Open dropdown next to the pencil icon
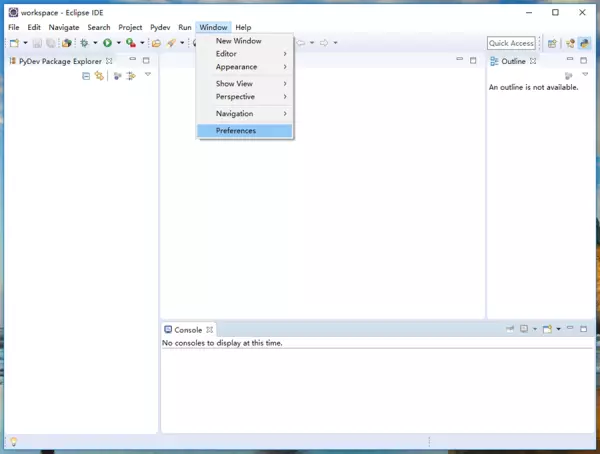The width and height of the screenshot is (600, 454). point(182,43)
